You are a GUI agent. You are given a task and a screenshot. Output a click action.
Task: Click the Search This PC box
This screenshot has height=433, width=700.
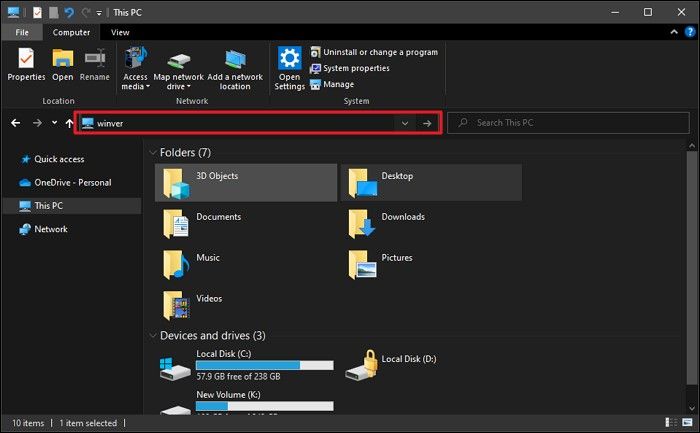pos(568,123)
